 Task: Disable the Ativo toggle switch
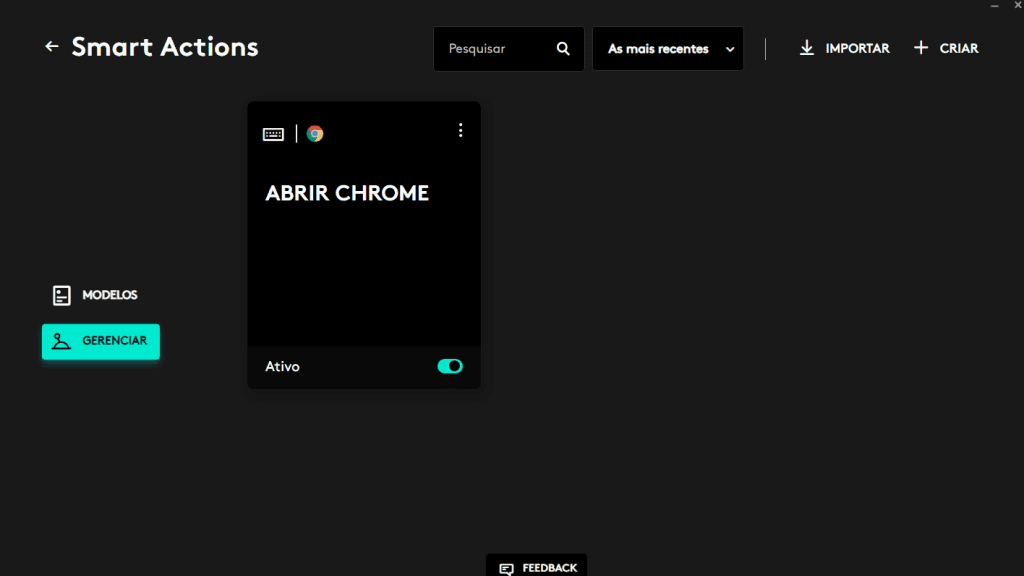pos(450,366)
